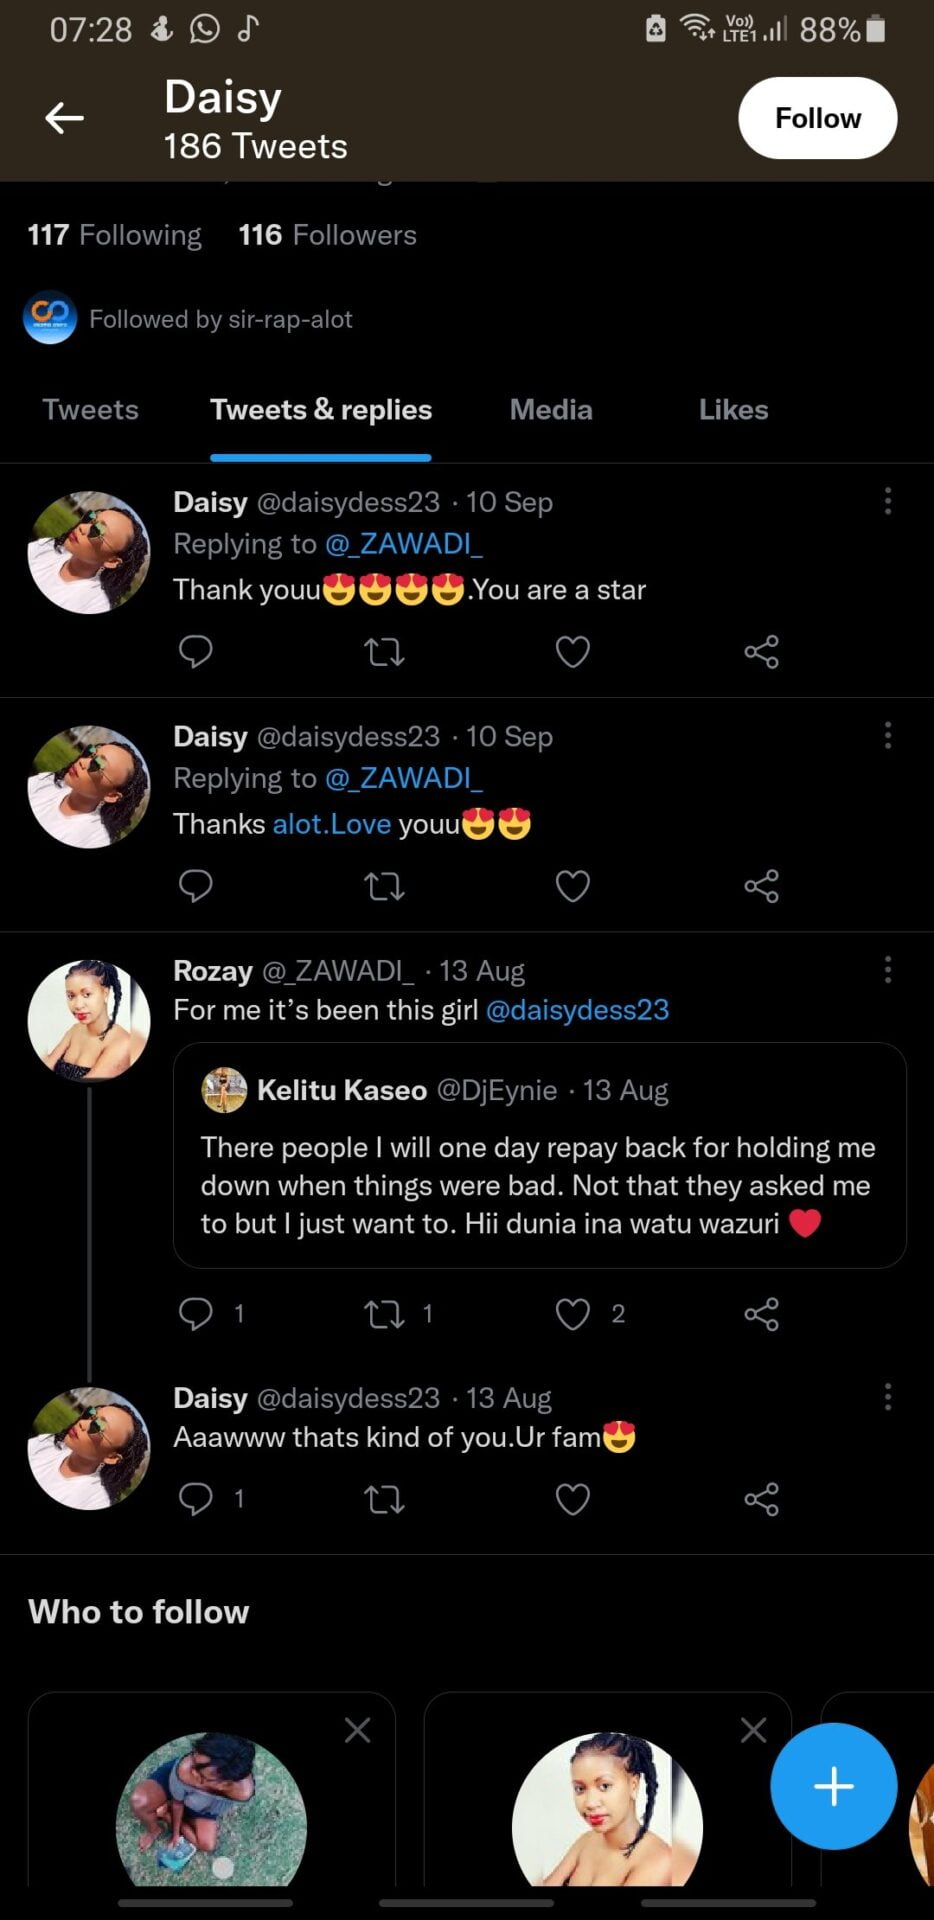This screenshot has width=934, height=1920.
Task: Like Rozay's quoted tweet
Action: [x=572, y=1314]
